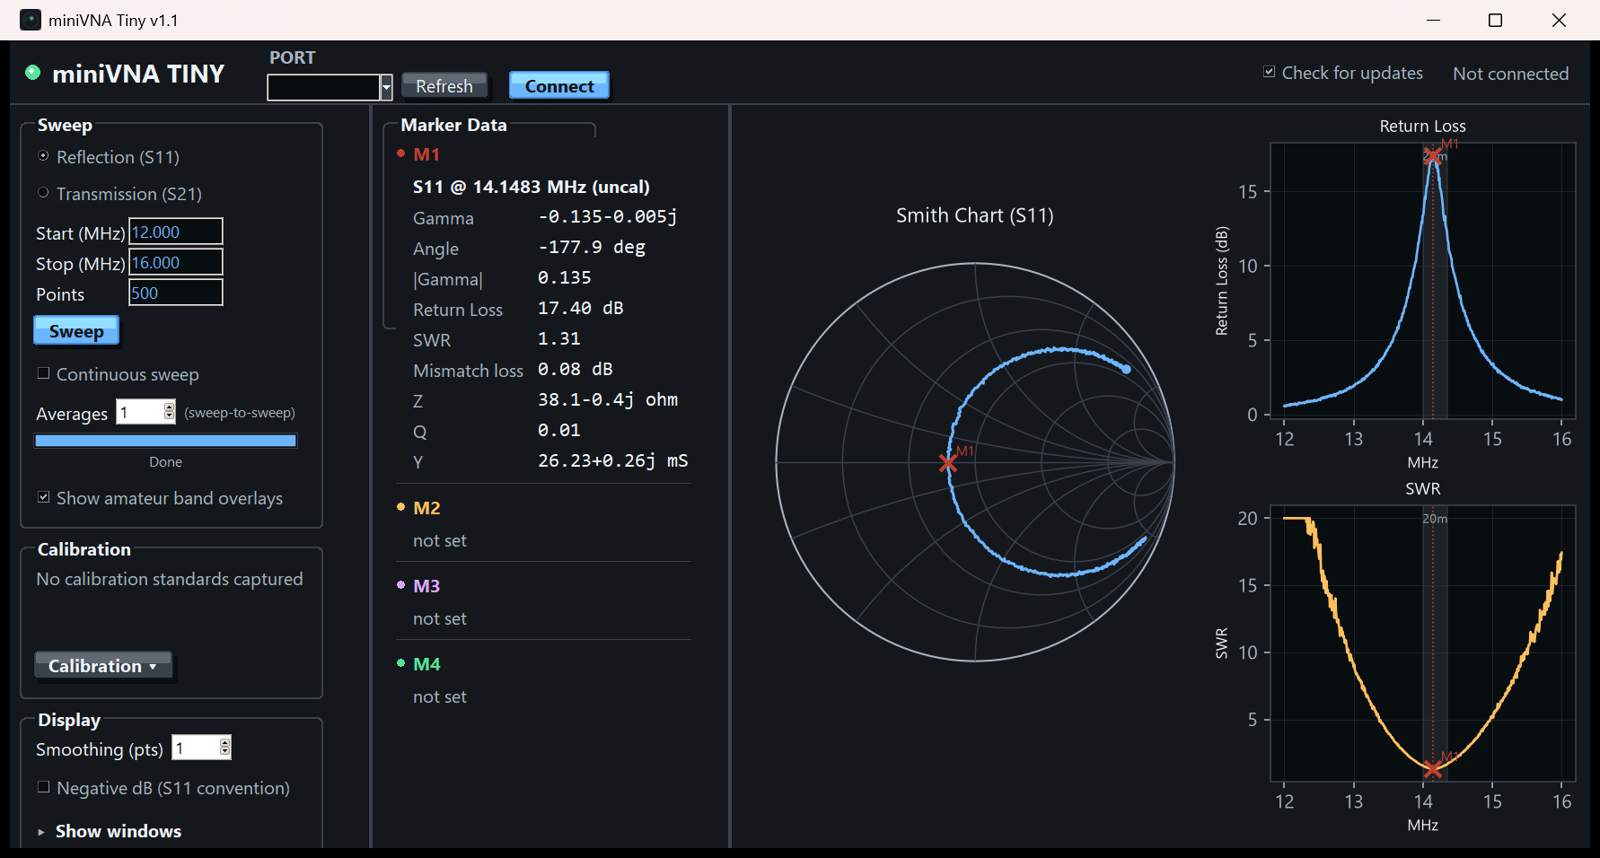Click the sweep progress bar

click(x=166, y=440)
